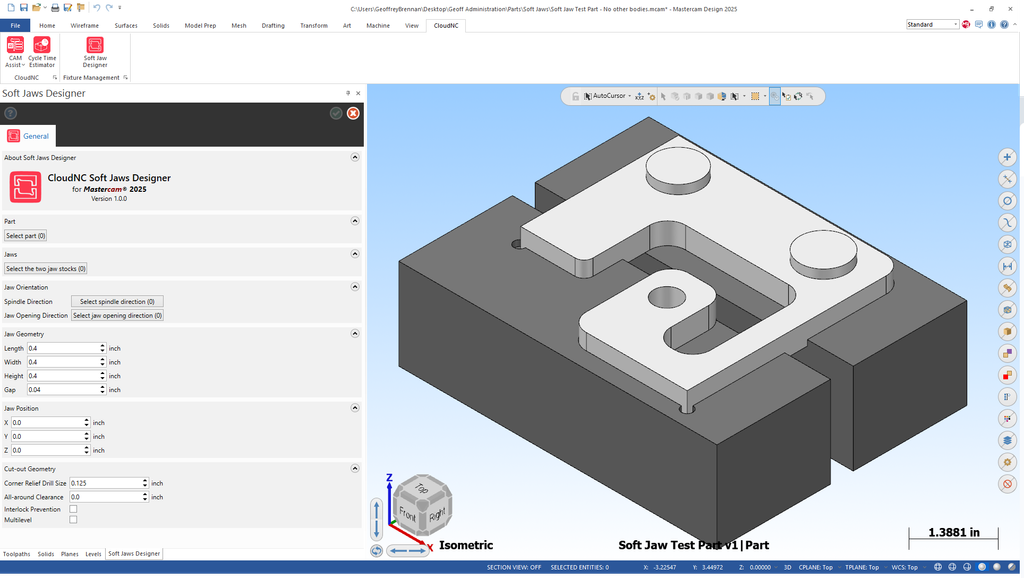Undo the last action
Image resolution: width=1024 pixels, height=578 pixels.
96,8
